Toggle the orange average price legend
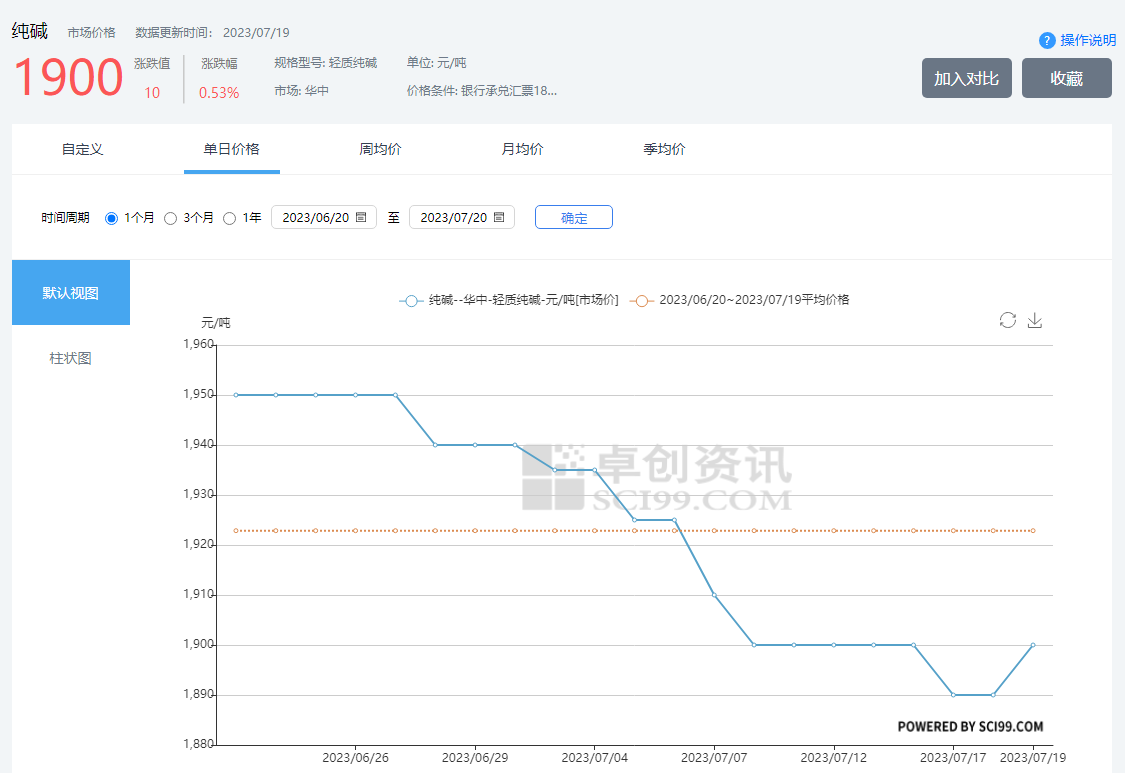 pyautogui.click(x=739, y=300)
